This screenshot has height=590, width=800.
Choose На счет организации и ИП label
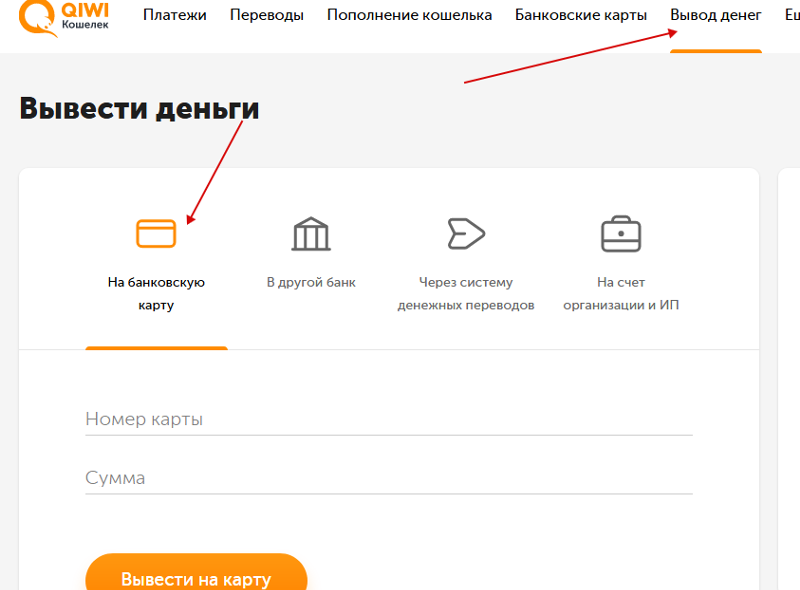[621, 294]
